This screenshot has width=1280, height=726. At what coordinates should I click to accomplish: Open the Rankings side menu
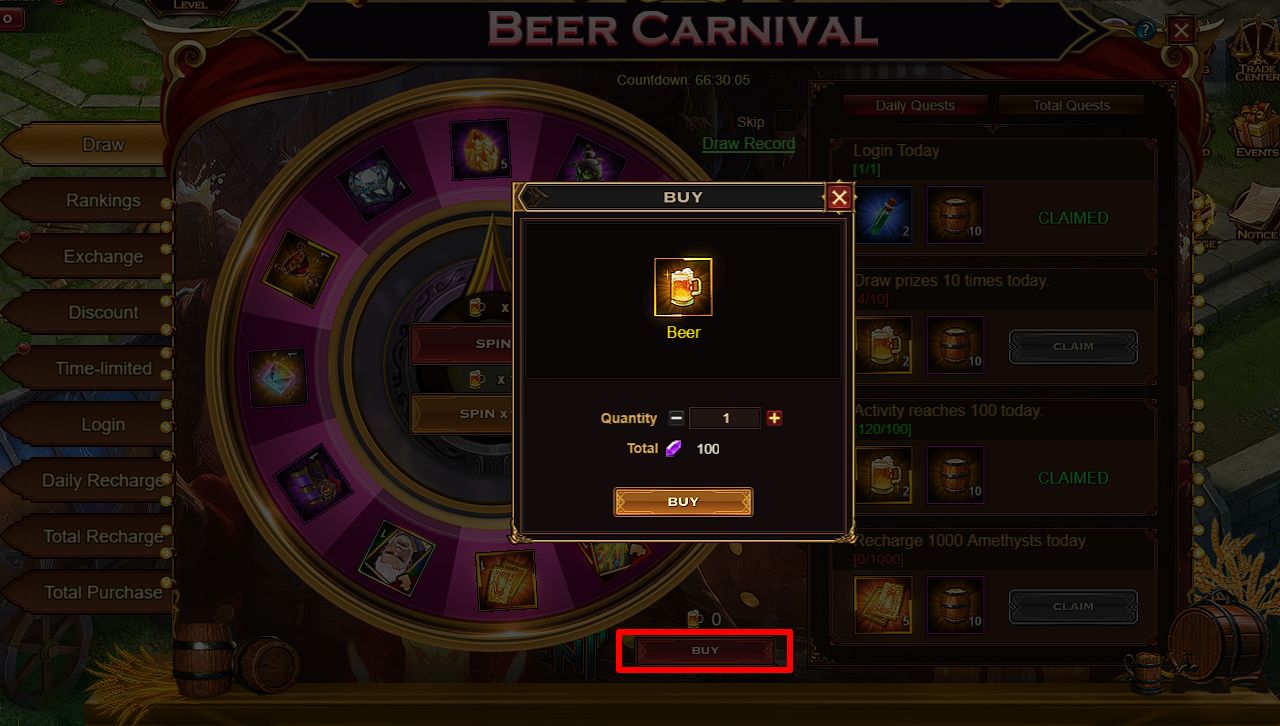[103, 200]
